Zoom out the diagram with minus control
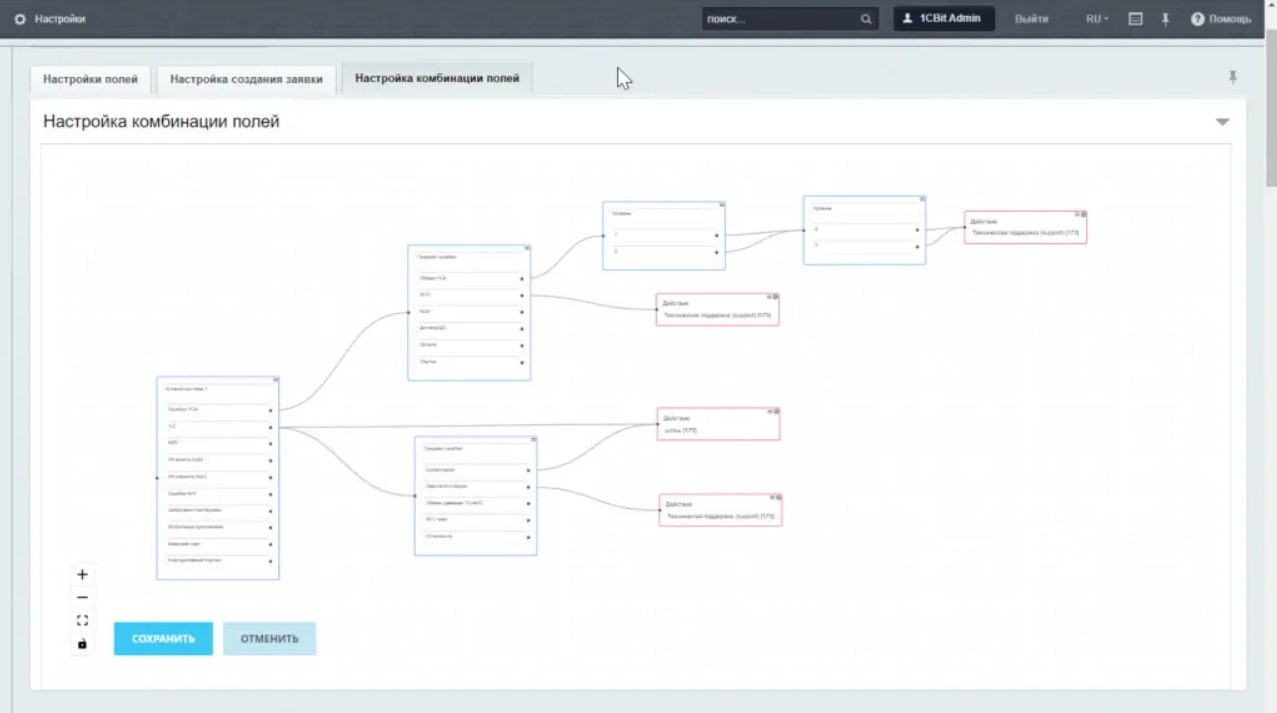Viewport: 1277px width, 713px height. (x=82, y=598)
